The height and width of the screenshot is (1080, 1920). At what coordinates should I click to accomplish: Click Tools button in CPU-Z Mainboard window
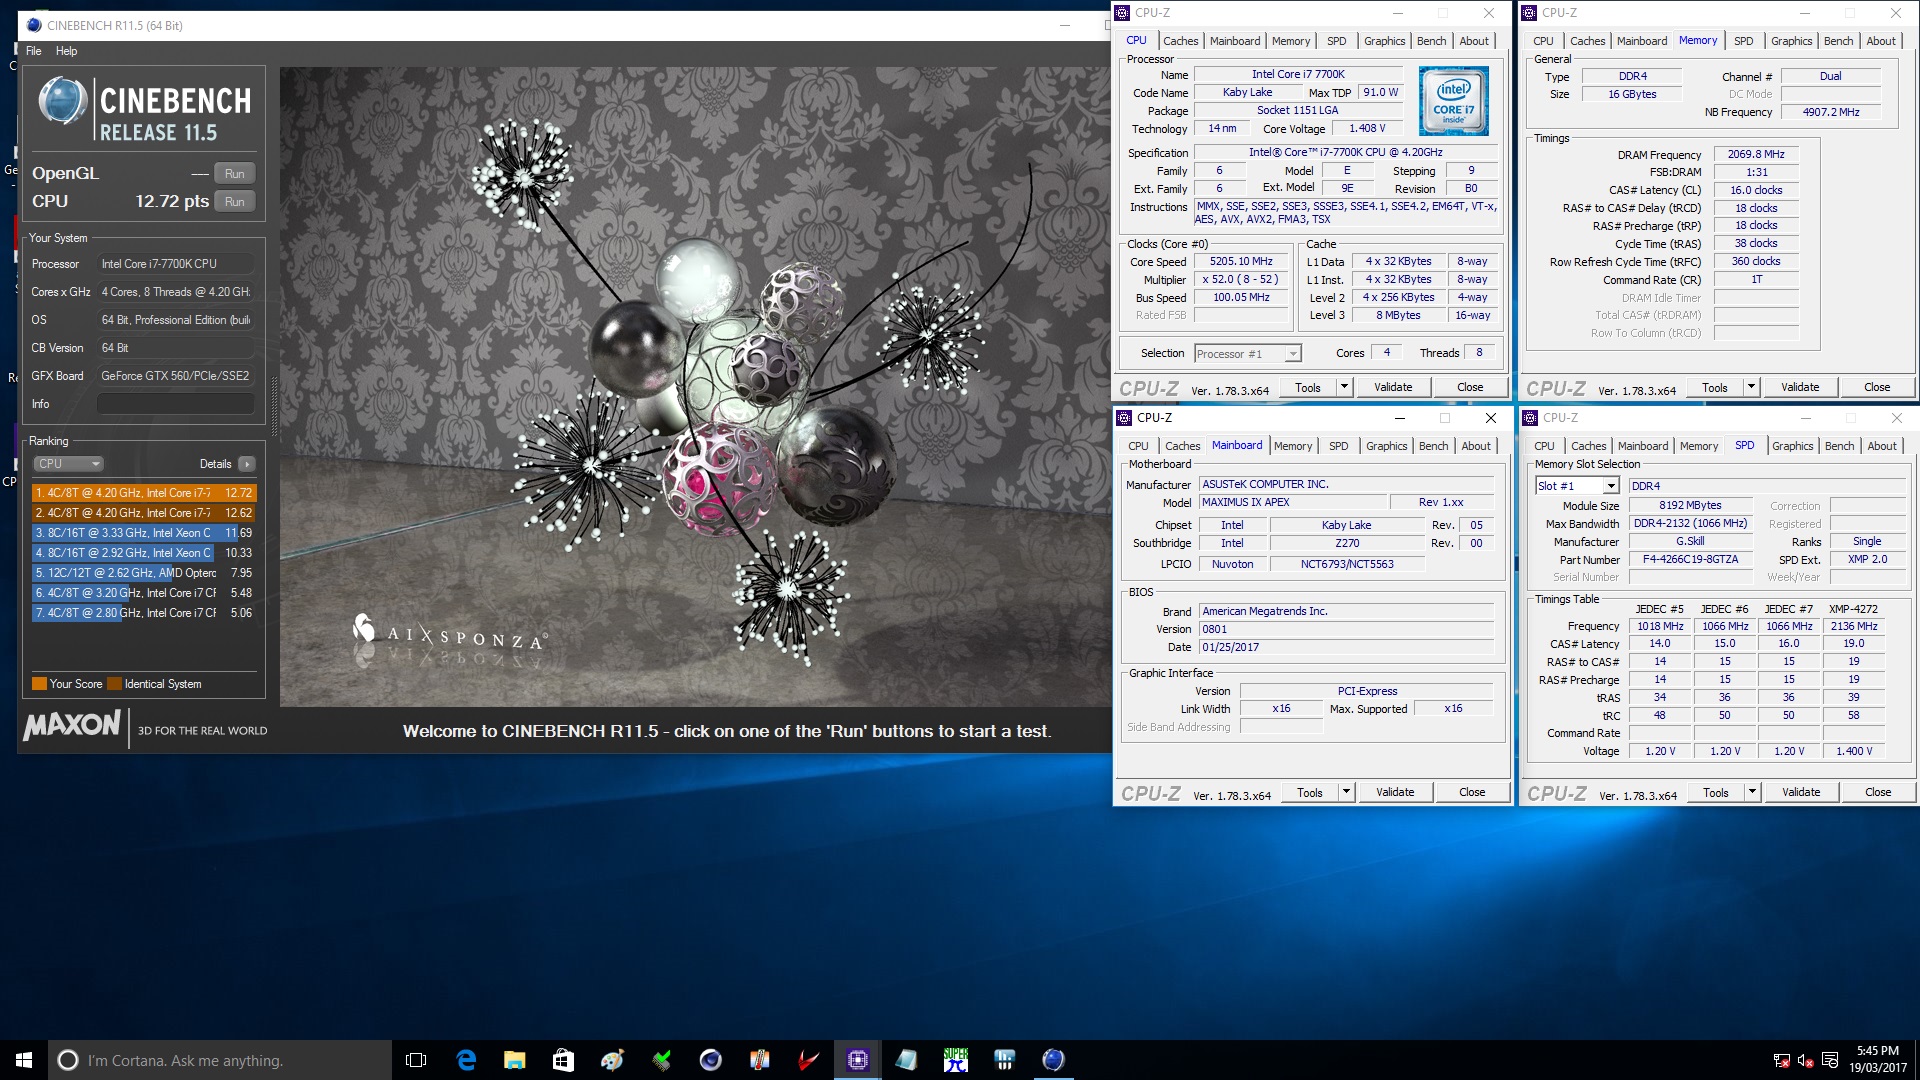(x=1310, y=792)
